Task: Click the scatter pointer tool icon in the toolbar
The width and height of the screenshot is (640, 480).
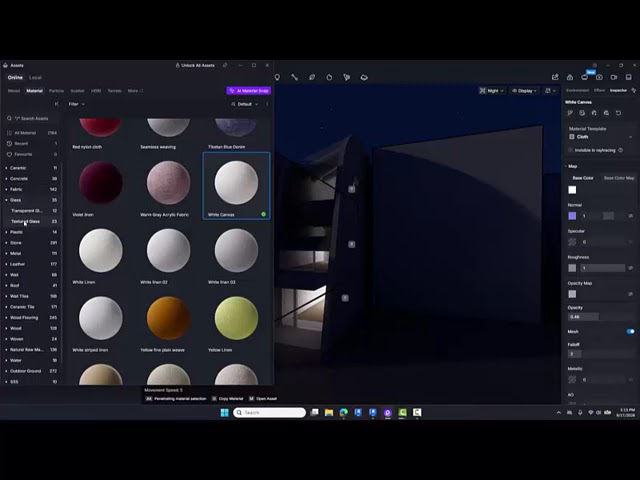Action: tap(347, 77)
